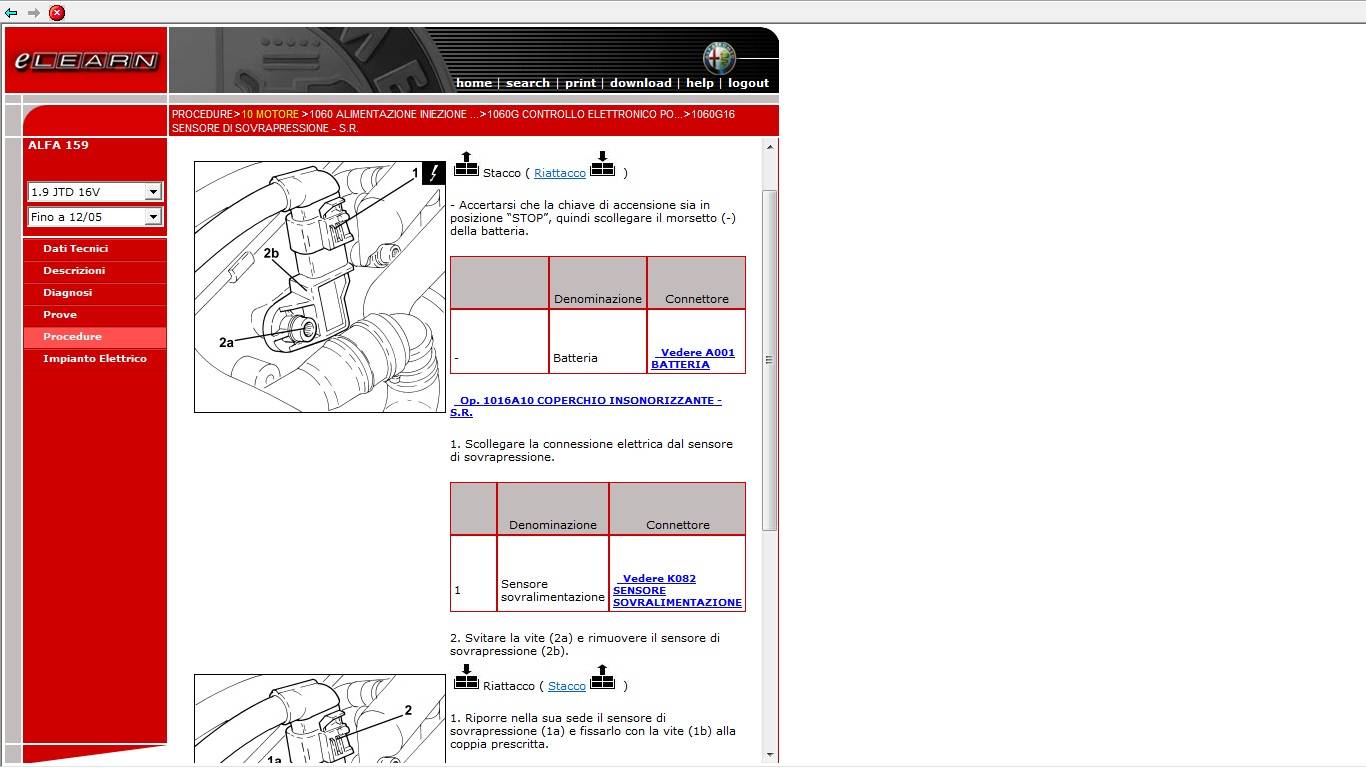Click the Batteria table cell
This screenshot has height=768, width=1366.
click(x=598, y=342)
